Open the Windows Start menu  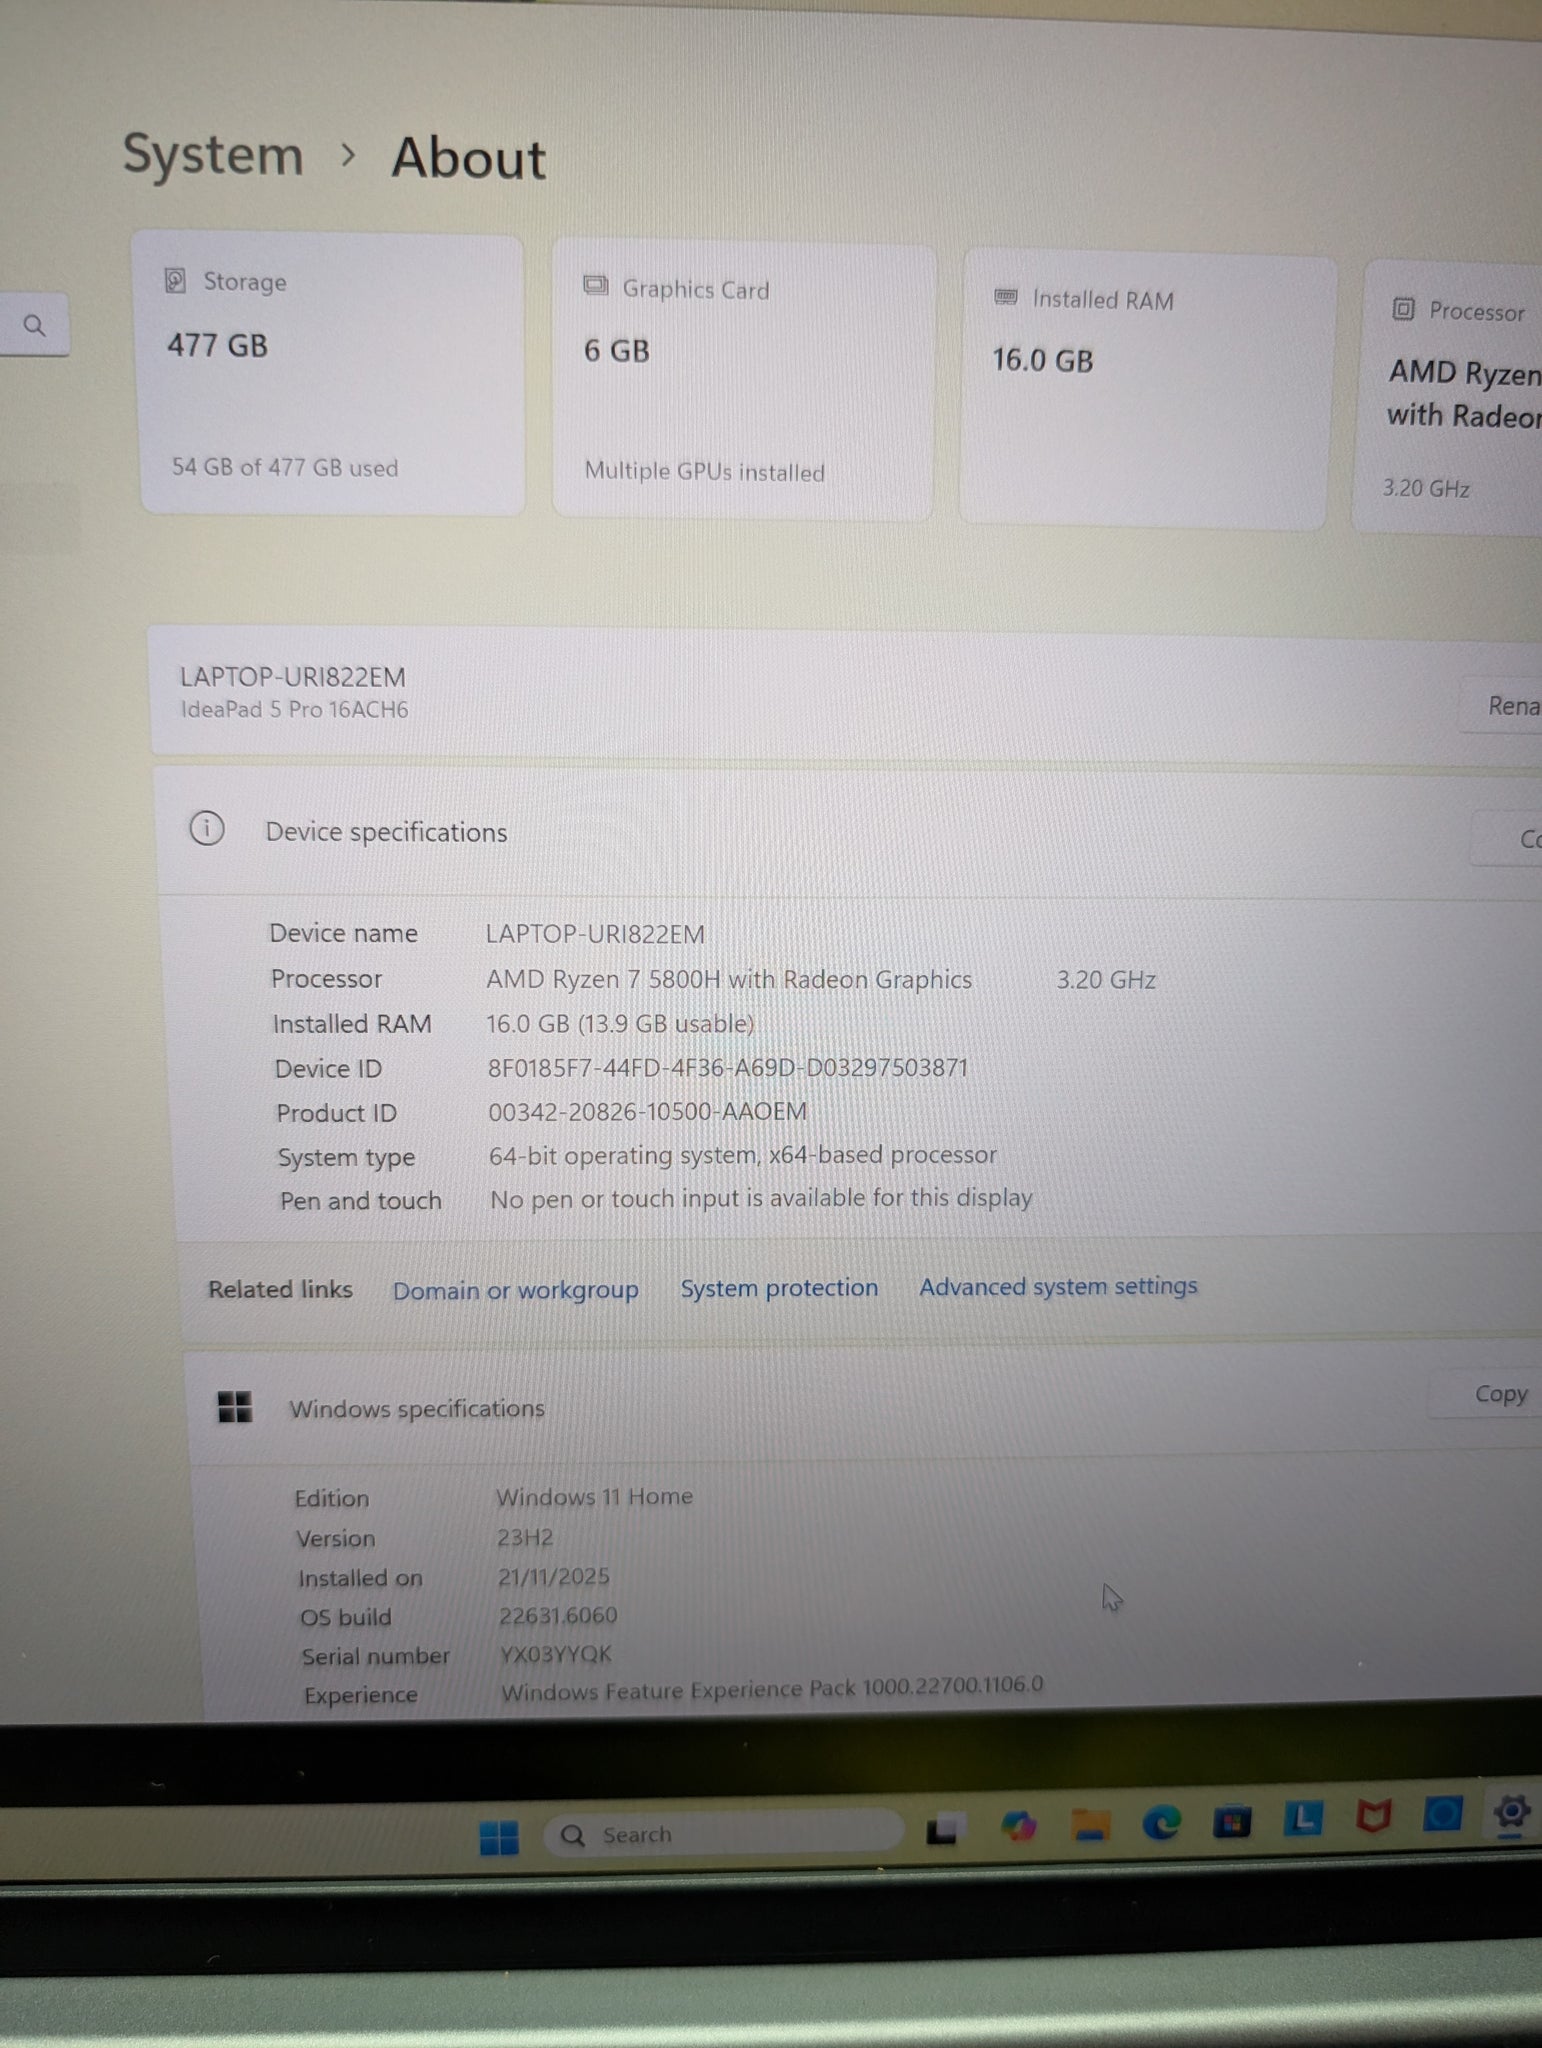click(x=498, y=1836)
